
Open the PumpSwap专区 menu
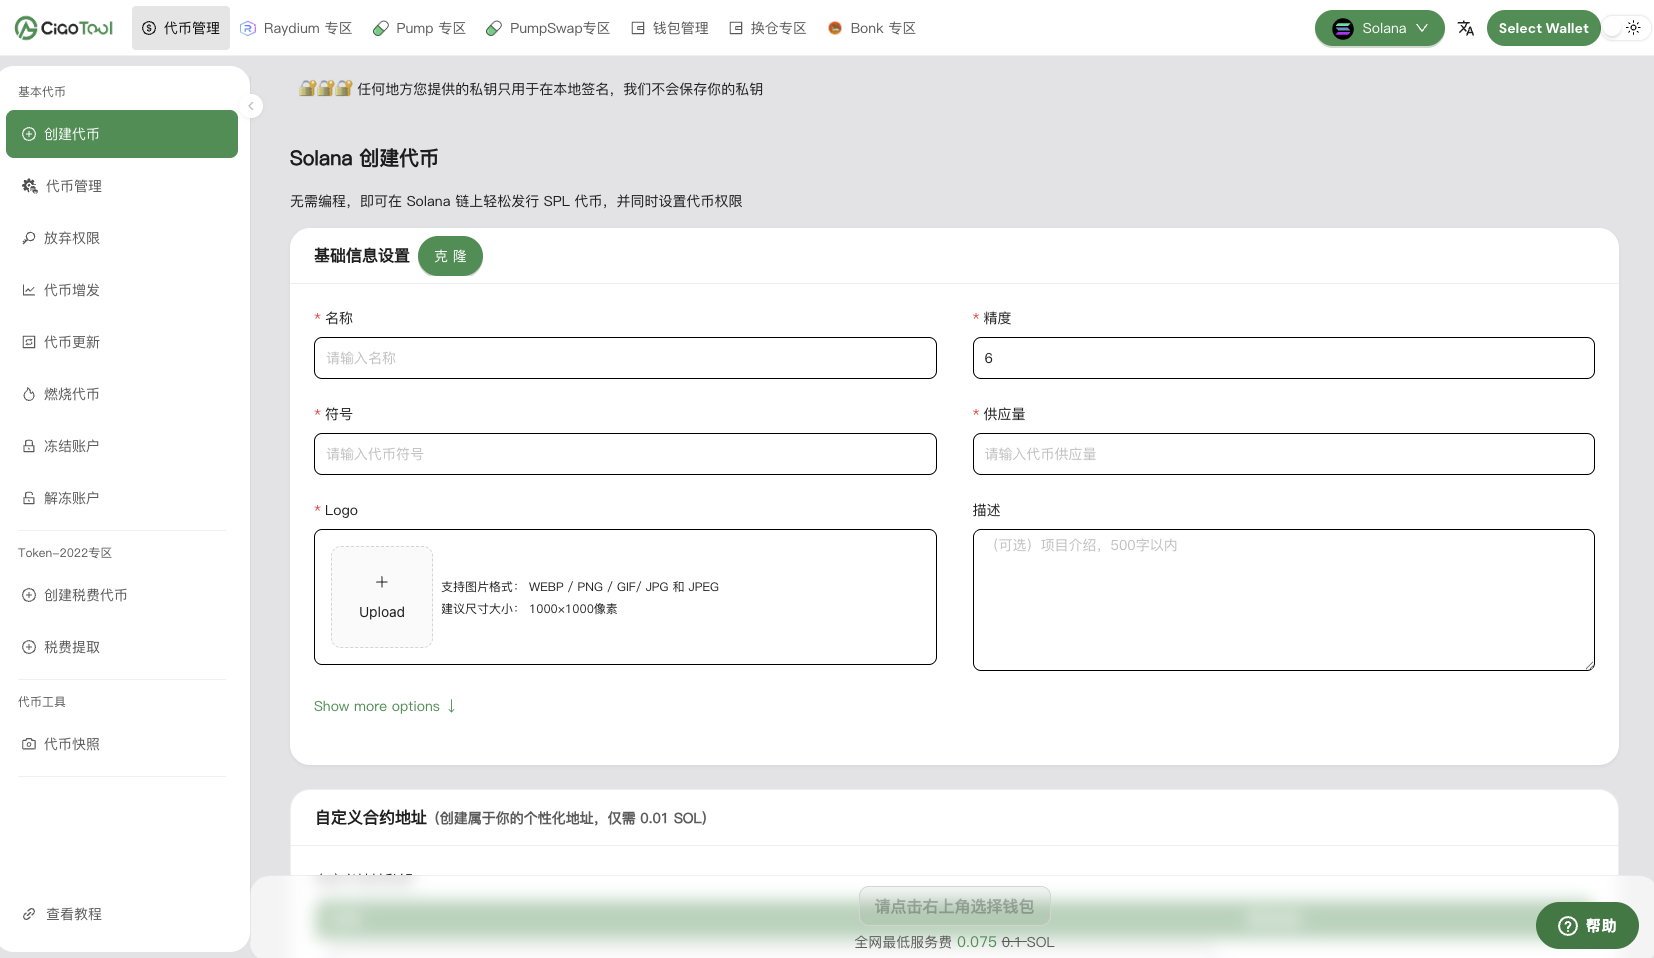tap(548, 28)
